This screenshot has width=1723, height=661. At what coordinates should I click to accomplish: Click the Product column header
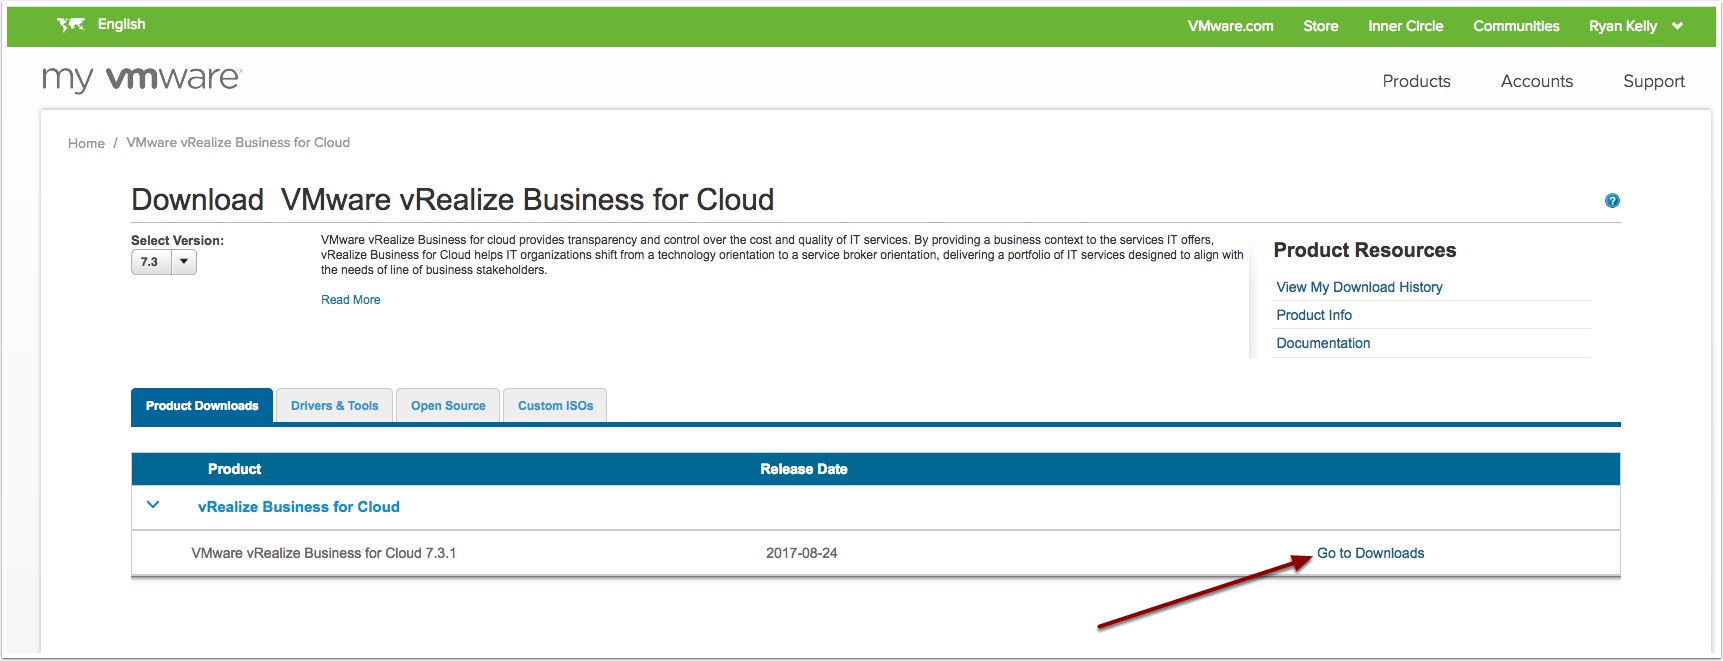(234, 469)
